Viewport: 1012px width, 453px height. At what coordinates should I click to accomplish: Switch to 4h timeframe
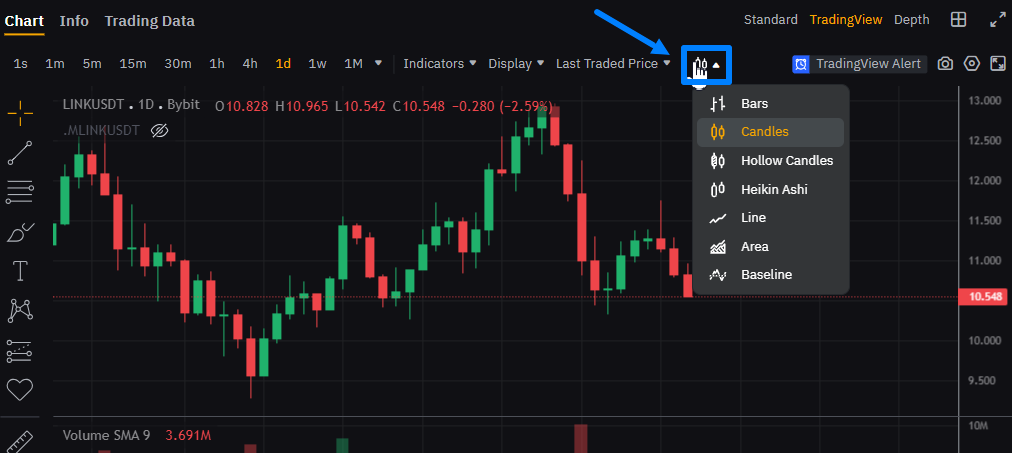(x=250, y=64)
